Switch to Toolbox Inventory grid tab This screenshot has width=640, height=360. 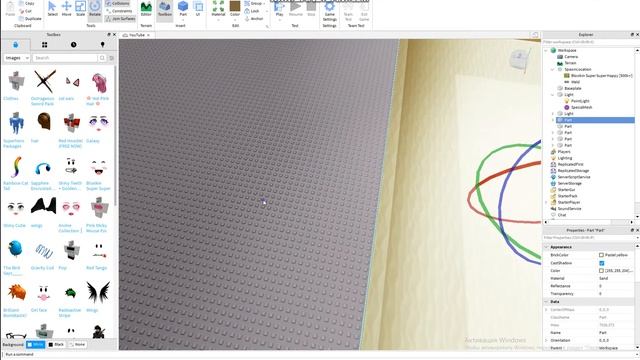point(44,44)
